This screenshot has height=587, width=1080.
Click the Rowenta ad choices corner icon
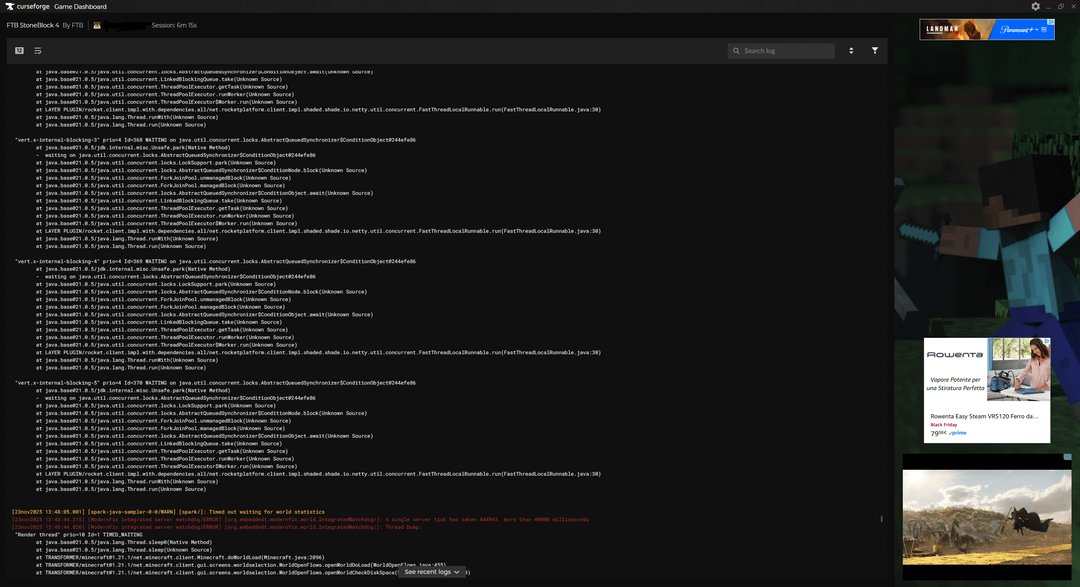(x=1046, y=341)
